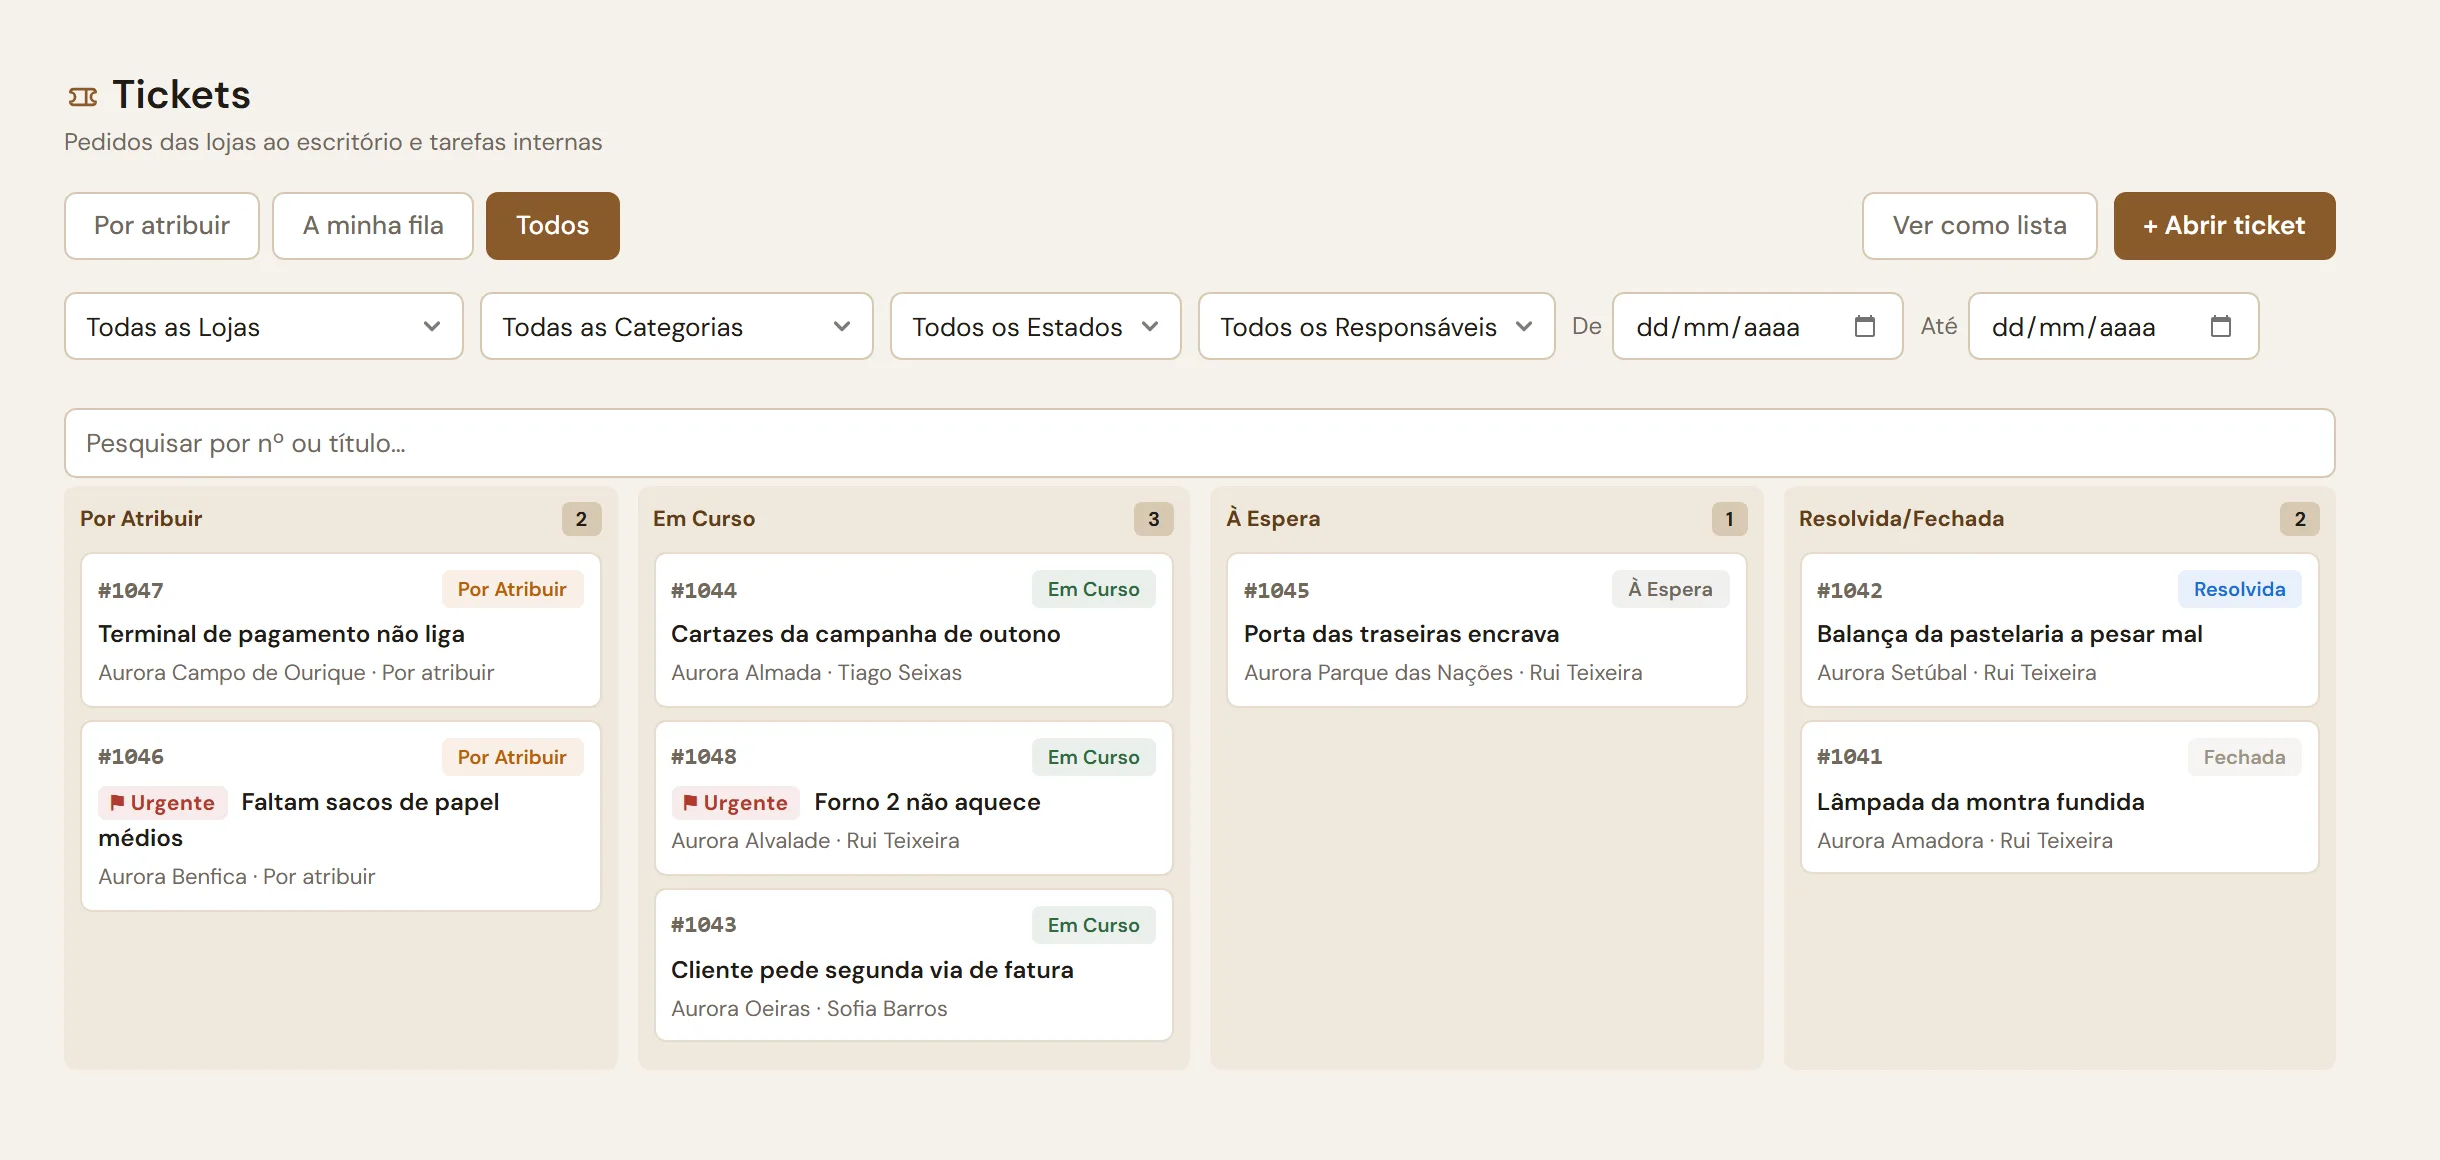Click the Fechada badge on ticket #1041
Image resolution: width=2440 pixels, height=1160 pixels.
click(x=2244, y=757)
